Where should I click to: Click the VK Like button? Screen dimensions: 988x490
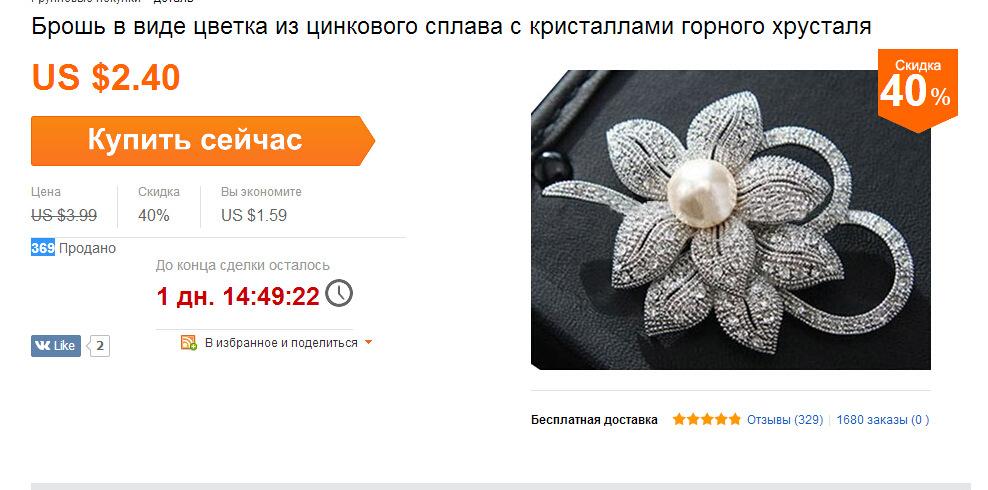pos(56,346)
